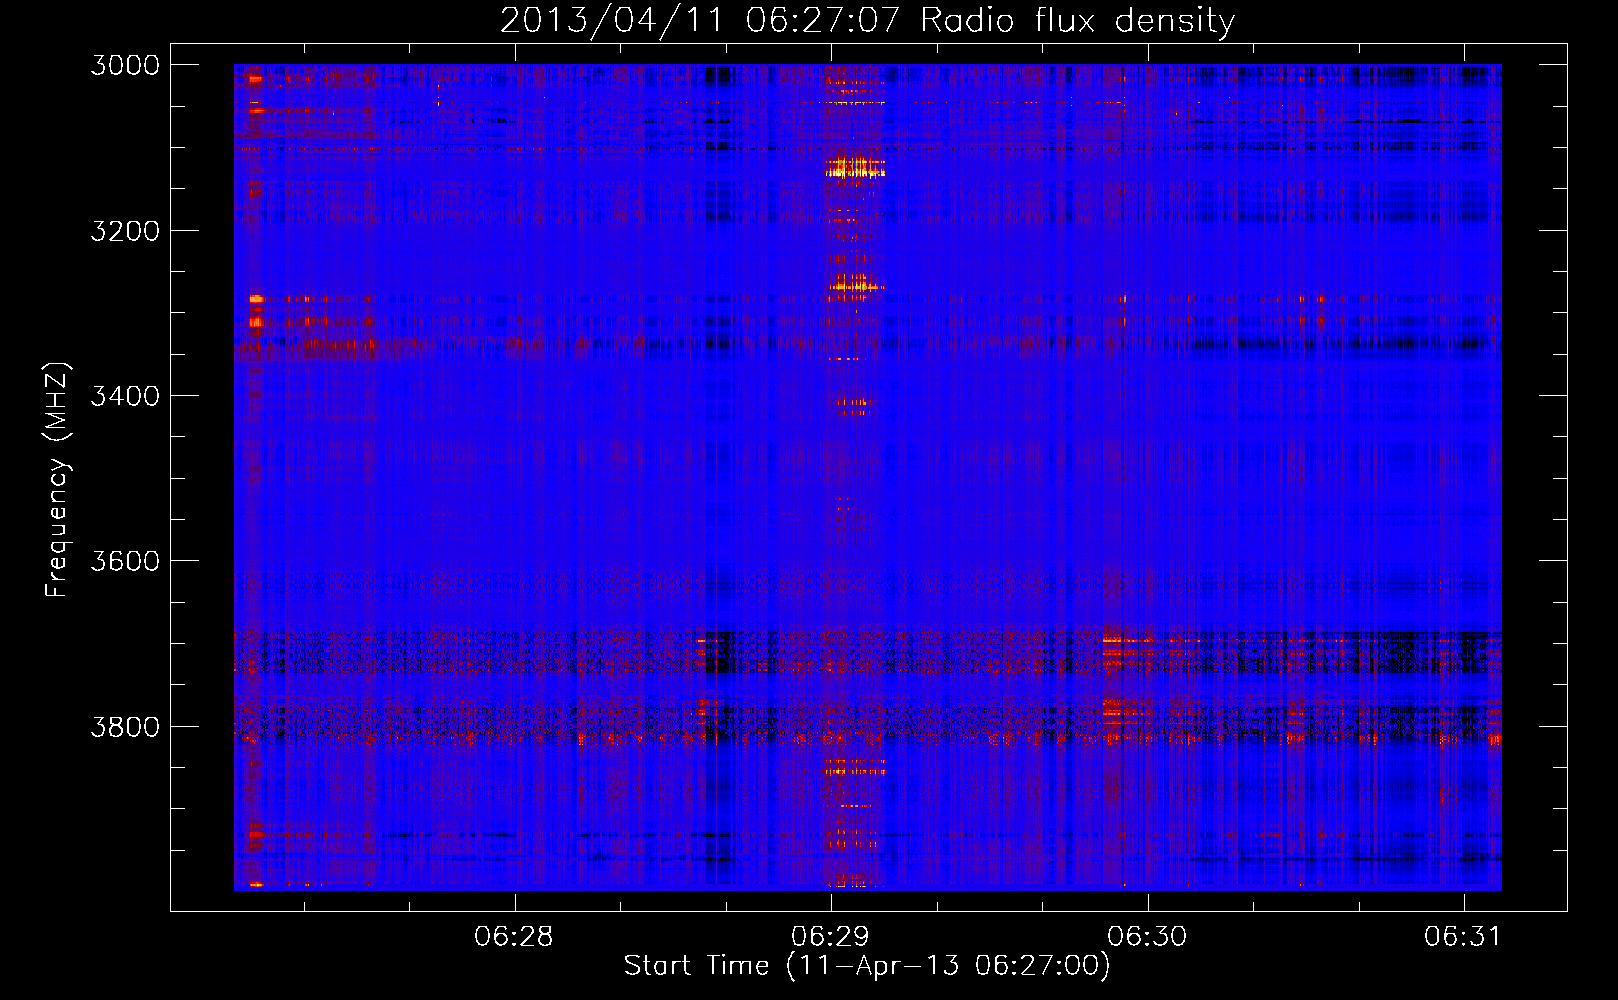Click the 06:31 time axis label
The width and height of the screenshot is (1618, 1000).
point(1463,936)
